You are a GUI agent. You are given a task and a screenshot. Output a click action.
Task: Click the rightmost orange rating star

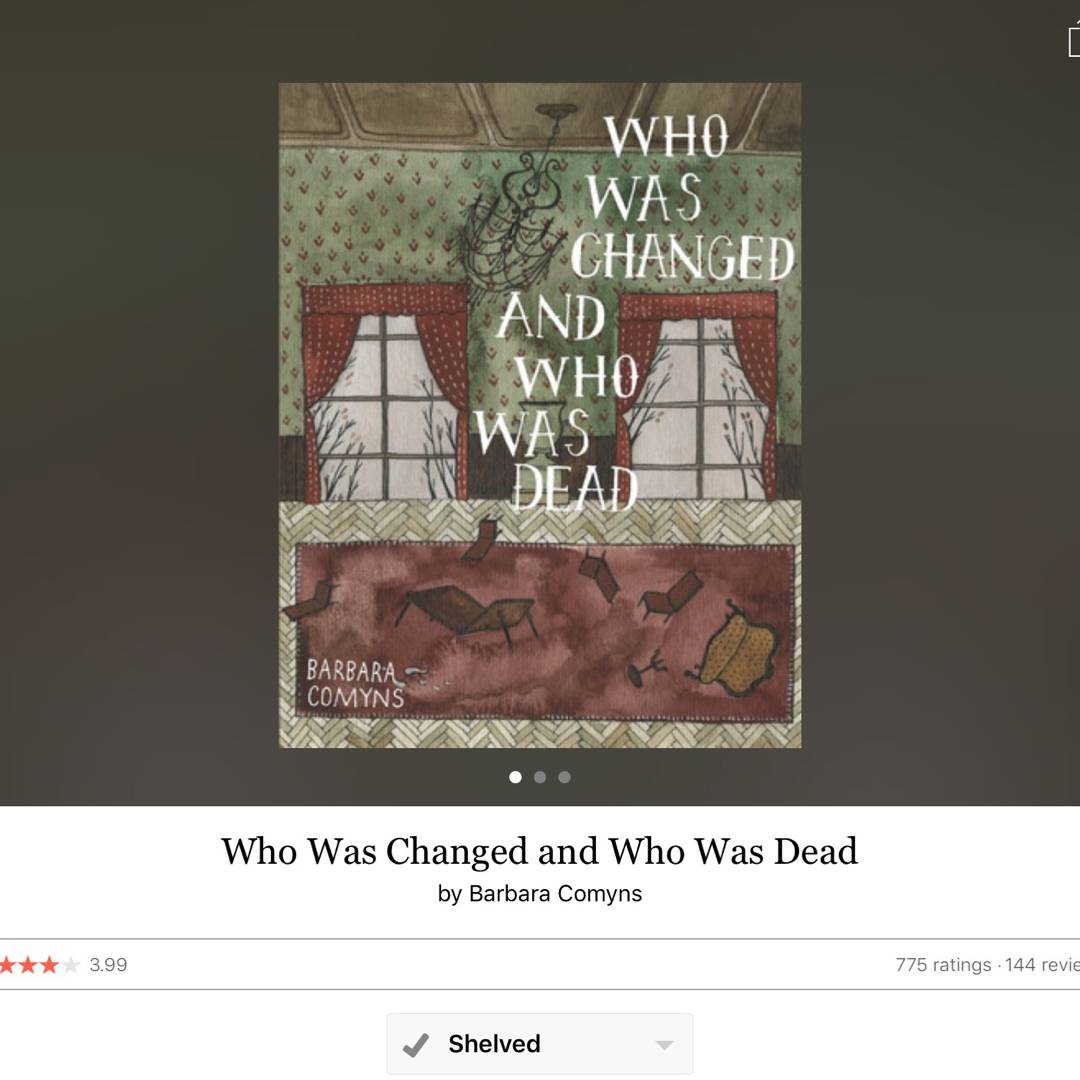coord(49,965)
